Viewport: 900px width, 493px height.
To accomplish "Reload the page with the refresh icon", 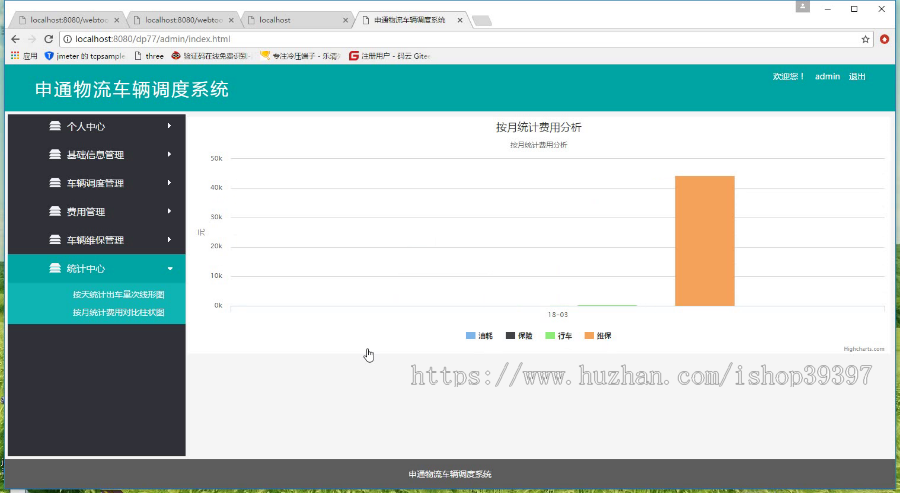I will click(x=49, y=39).
